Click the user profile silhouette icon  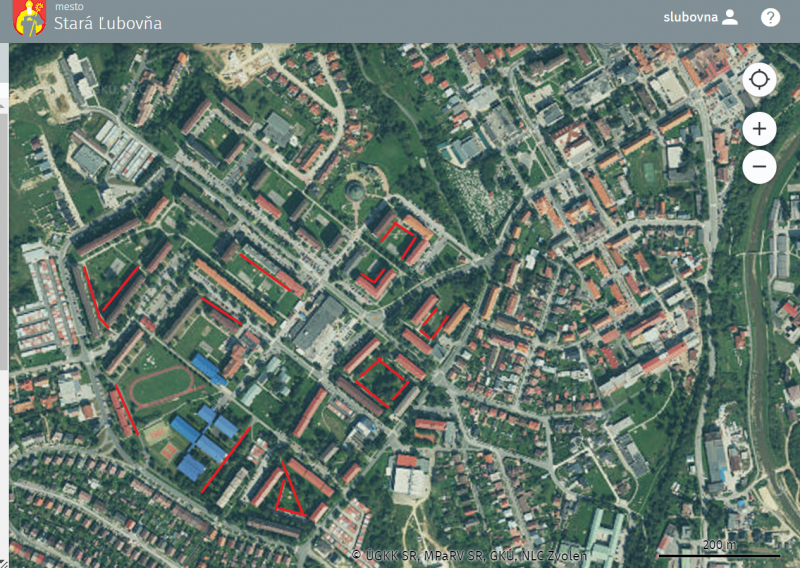tap(730, 17)
